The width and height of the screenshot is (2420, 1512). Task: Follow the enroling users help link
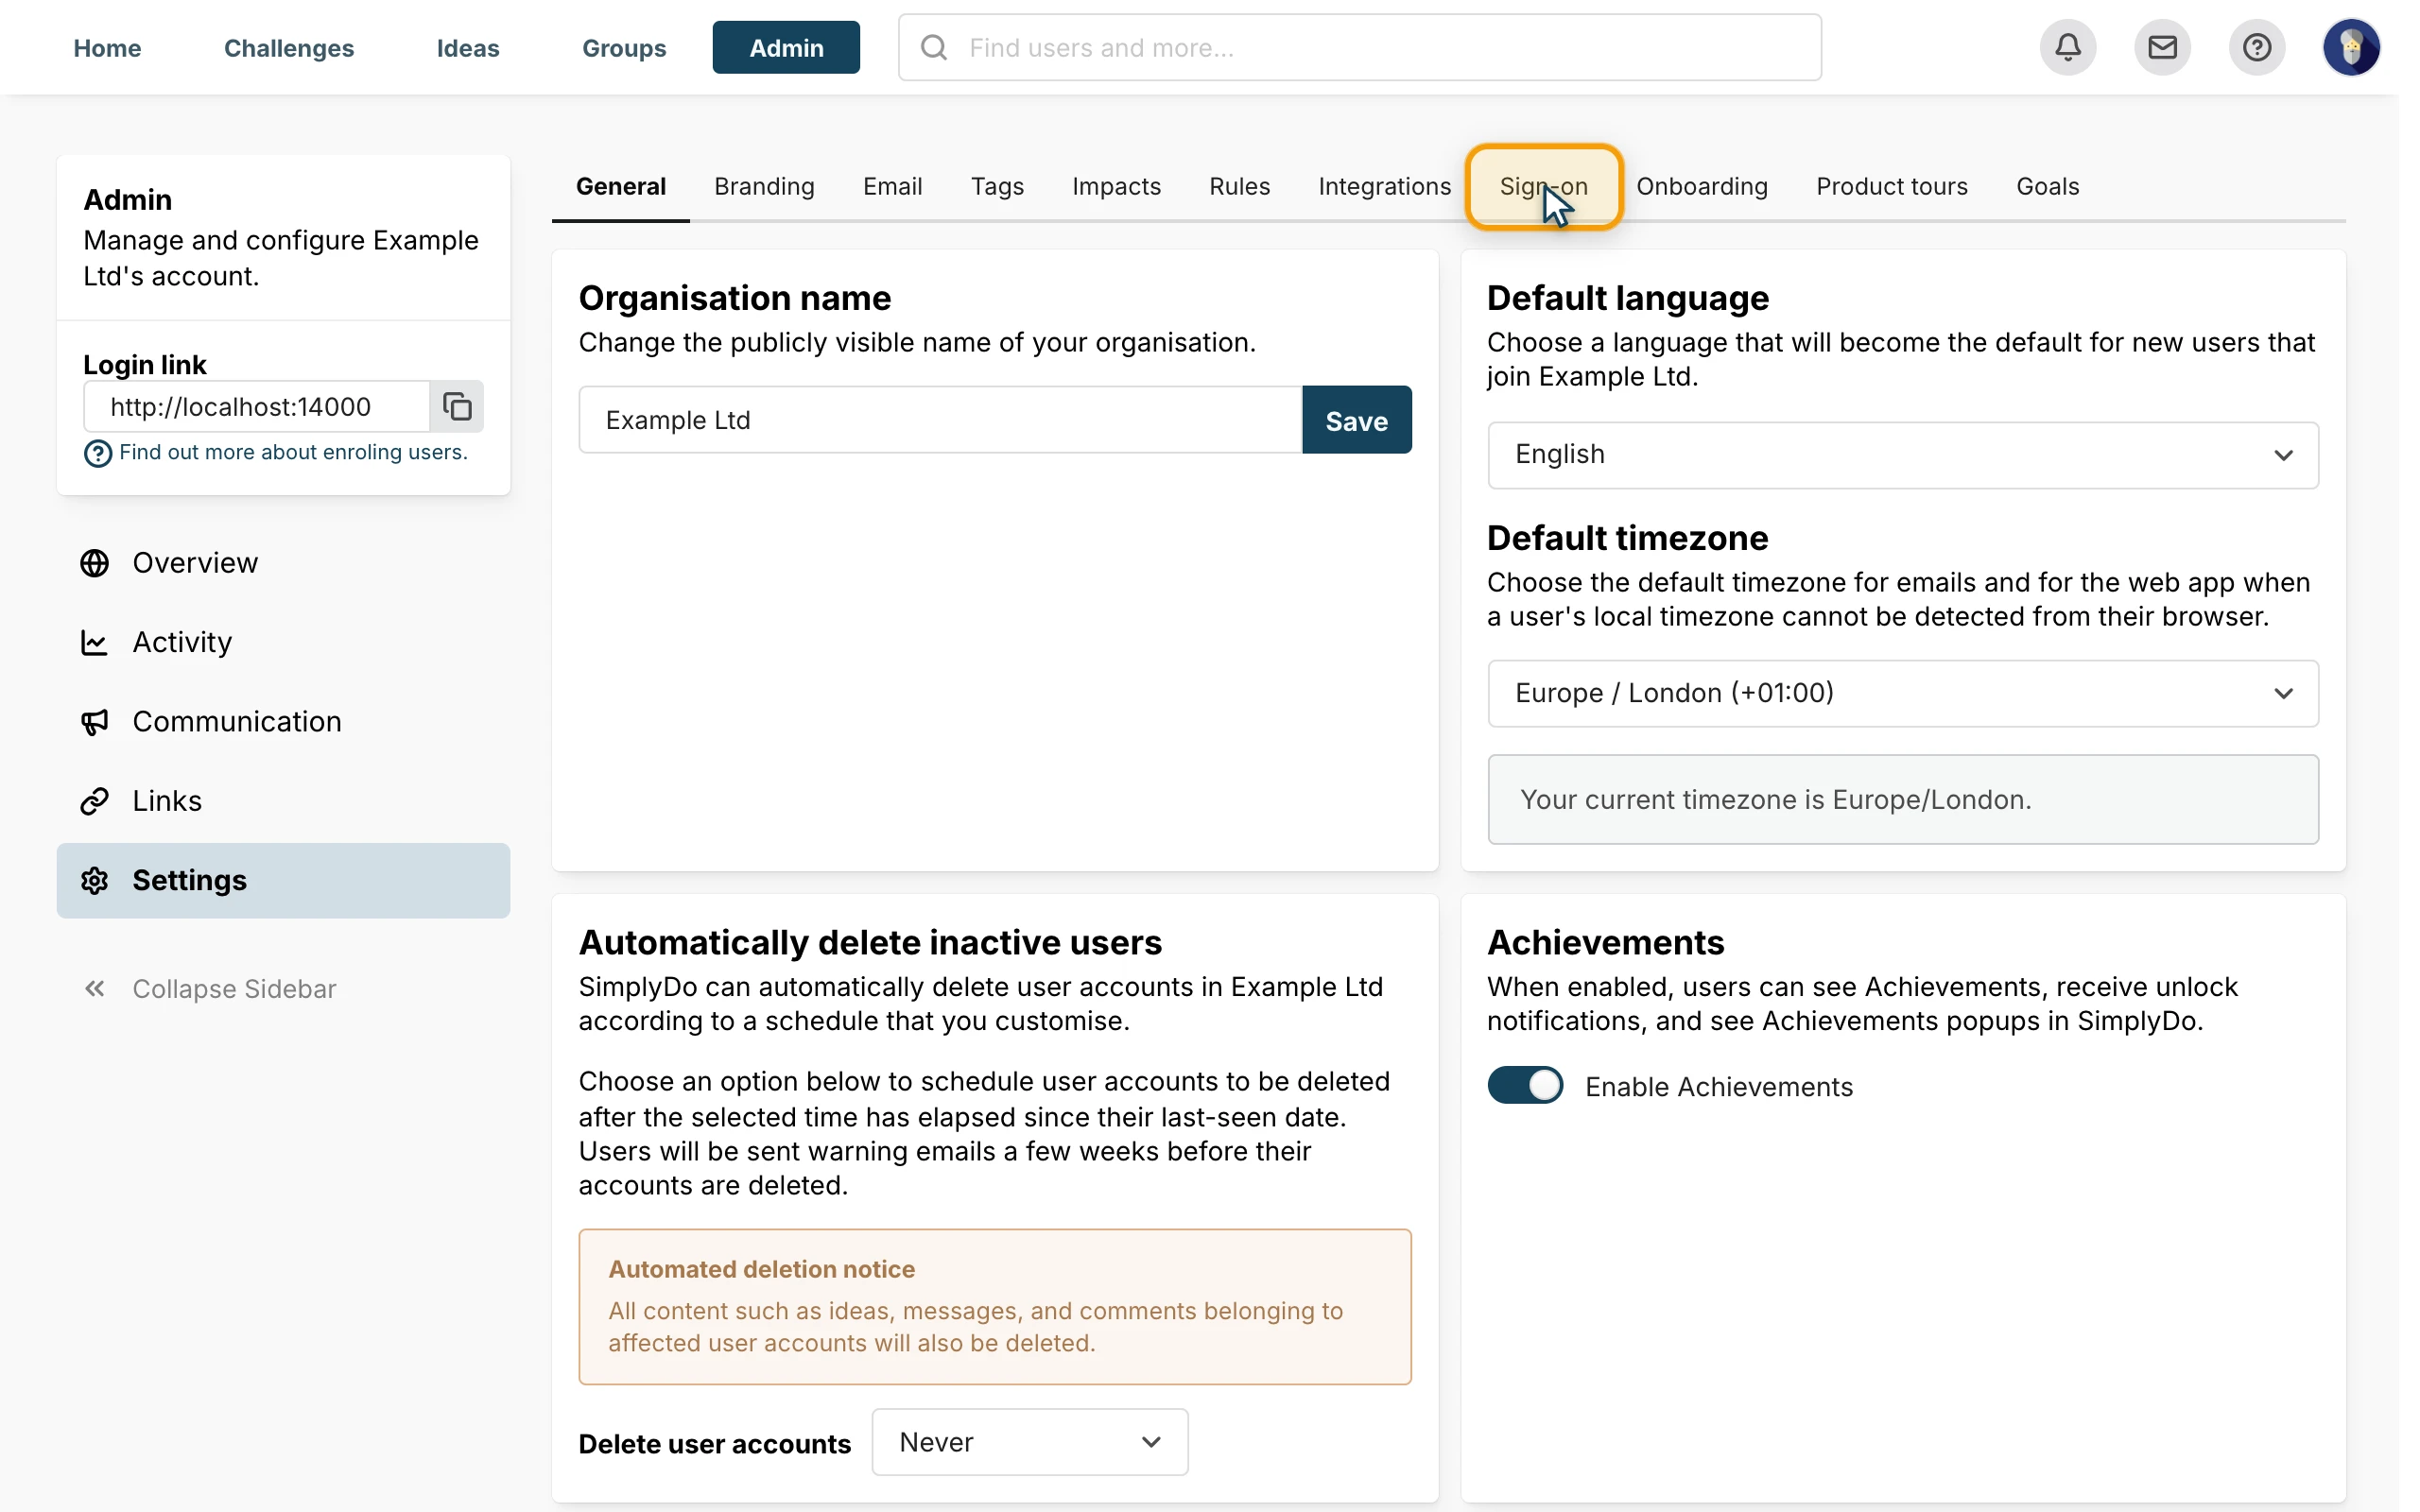293,452
